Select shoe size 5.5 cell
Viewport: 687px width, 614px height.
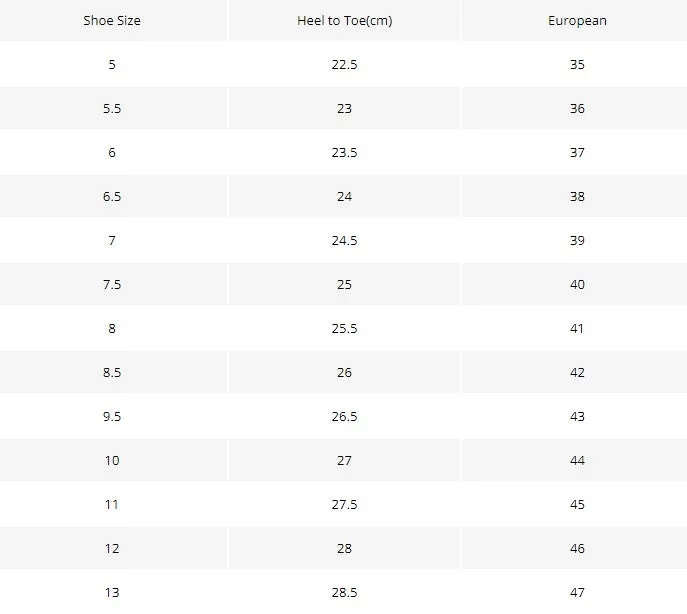coord(112,109)
